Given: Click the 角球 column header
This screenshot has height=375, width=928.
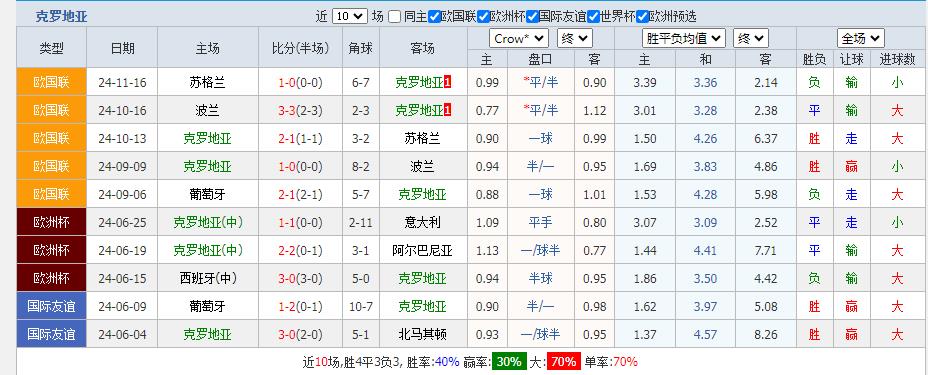Looking at the screenshot, I should 361,48.
